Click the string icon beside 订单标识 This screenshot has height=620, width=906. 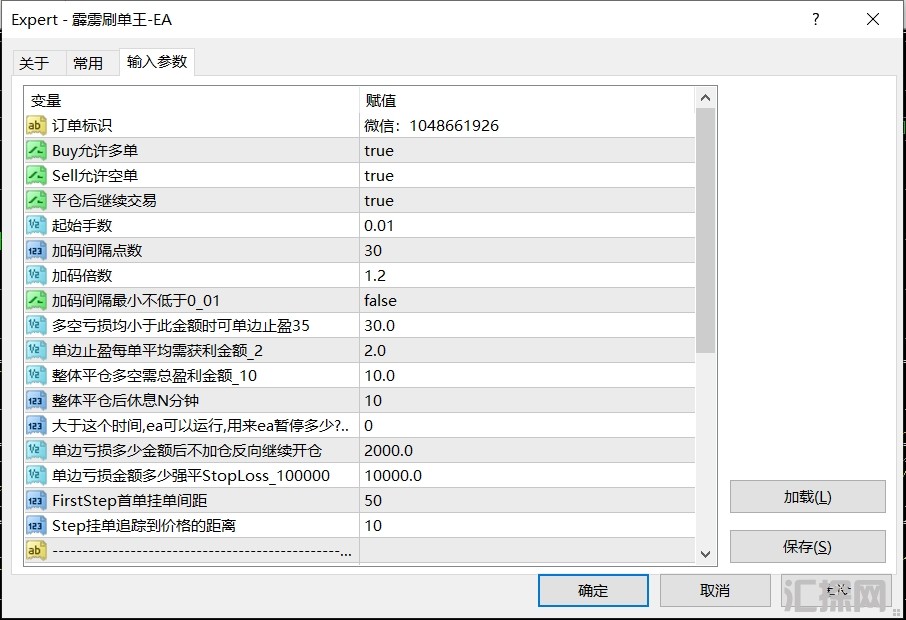pos(35,125)
